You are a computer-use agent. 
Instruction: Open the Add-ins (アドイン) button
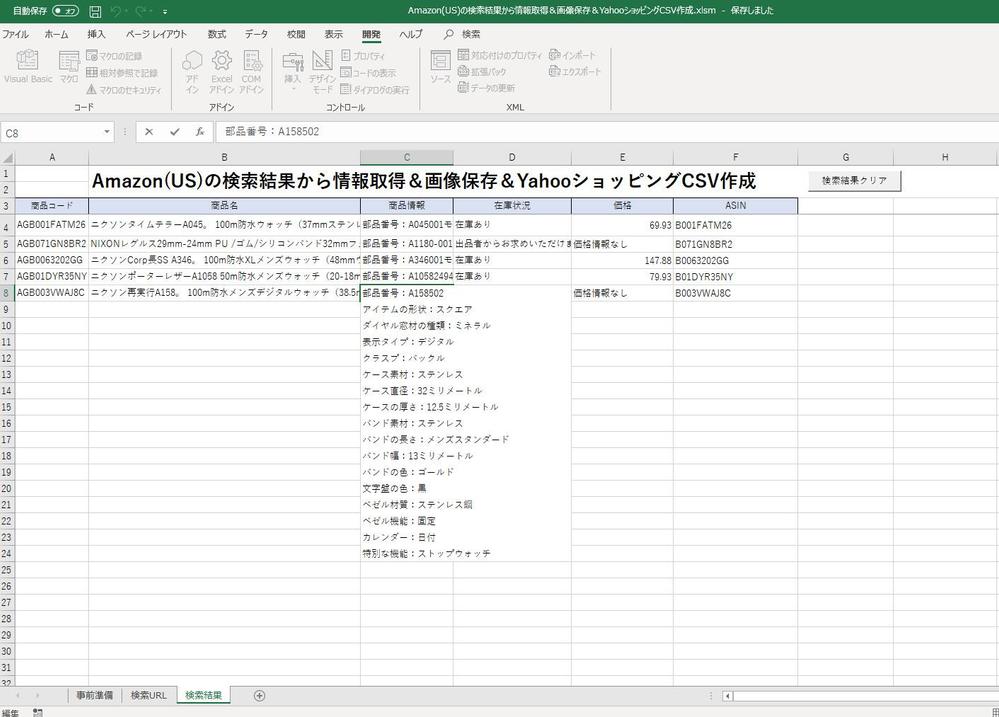coord(192,71)
